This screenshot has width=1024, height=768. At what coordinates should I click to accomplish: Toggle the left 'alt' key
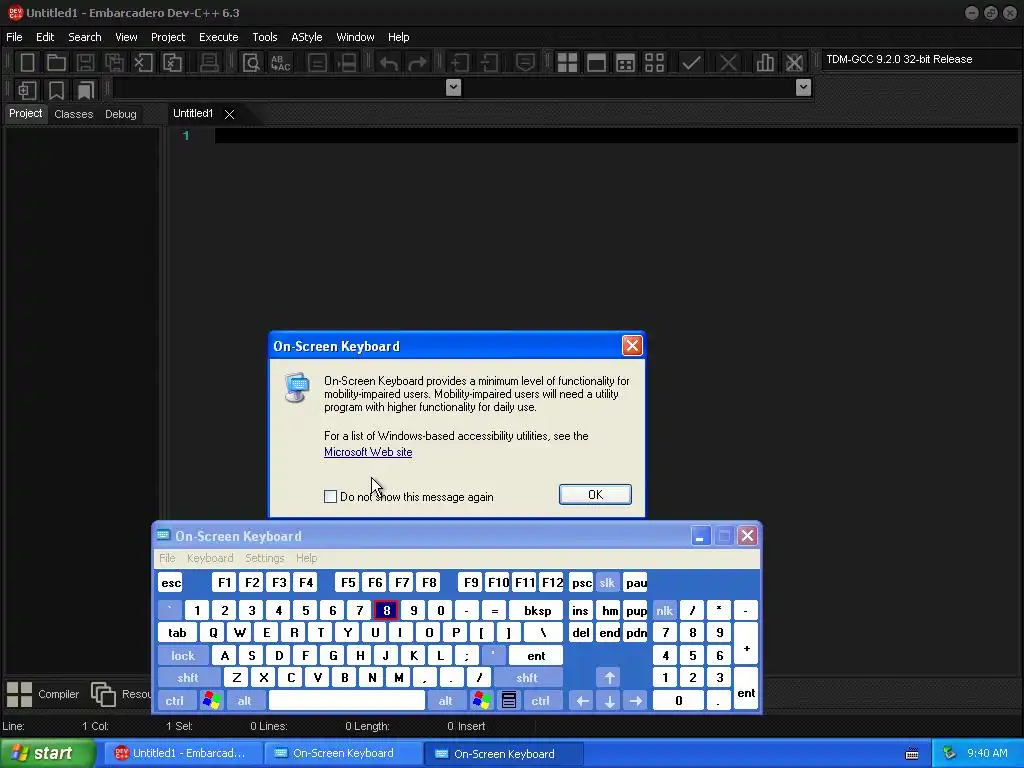click(x=244, y=700)
